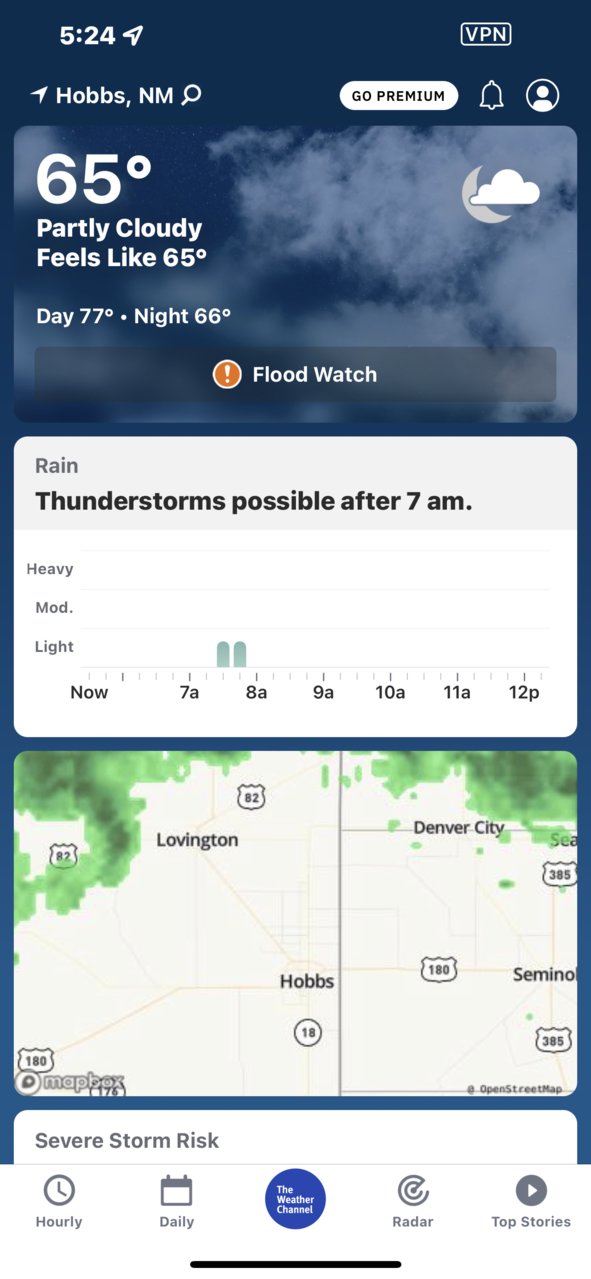This screenshot has width=591, height=1279.
Task: Switch to the Daily tab
Action: tap(176, 1201)
